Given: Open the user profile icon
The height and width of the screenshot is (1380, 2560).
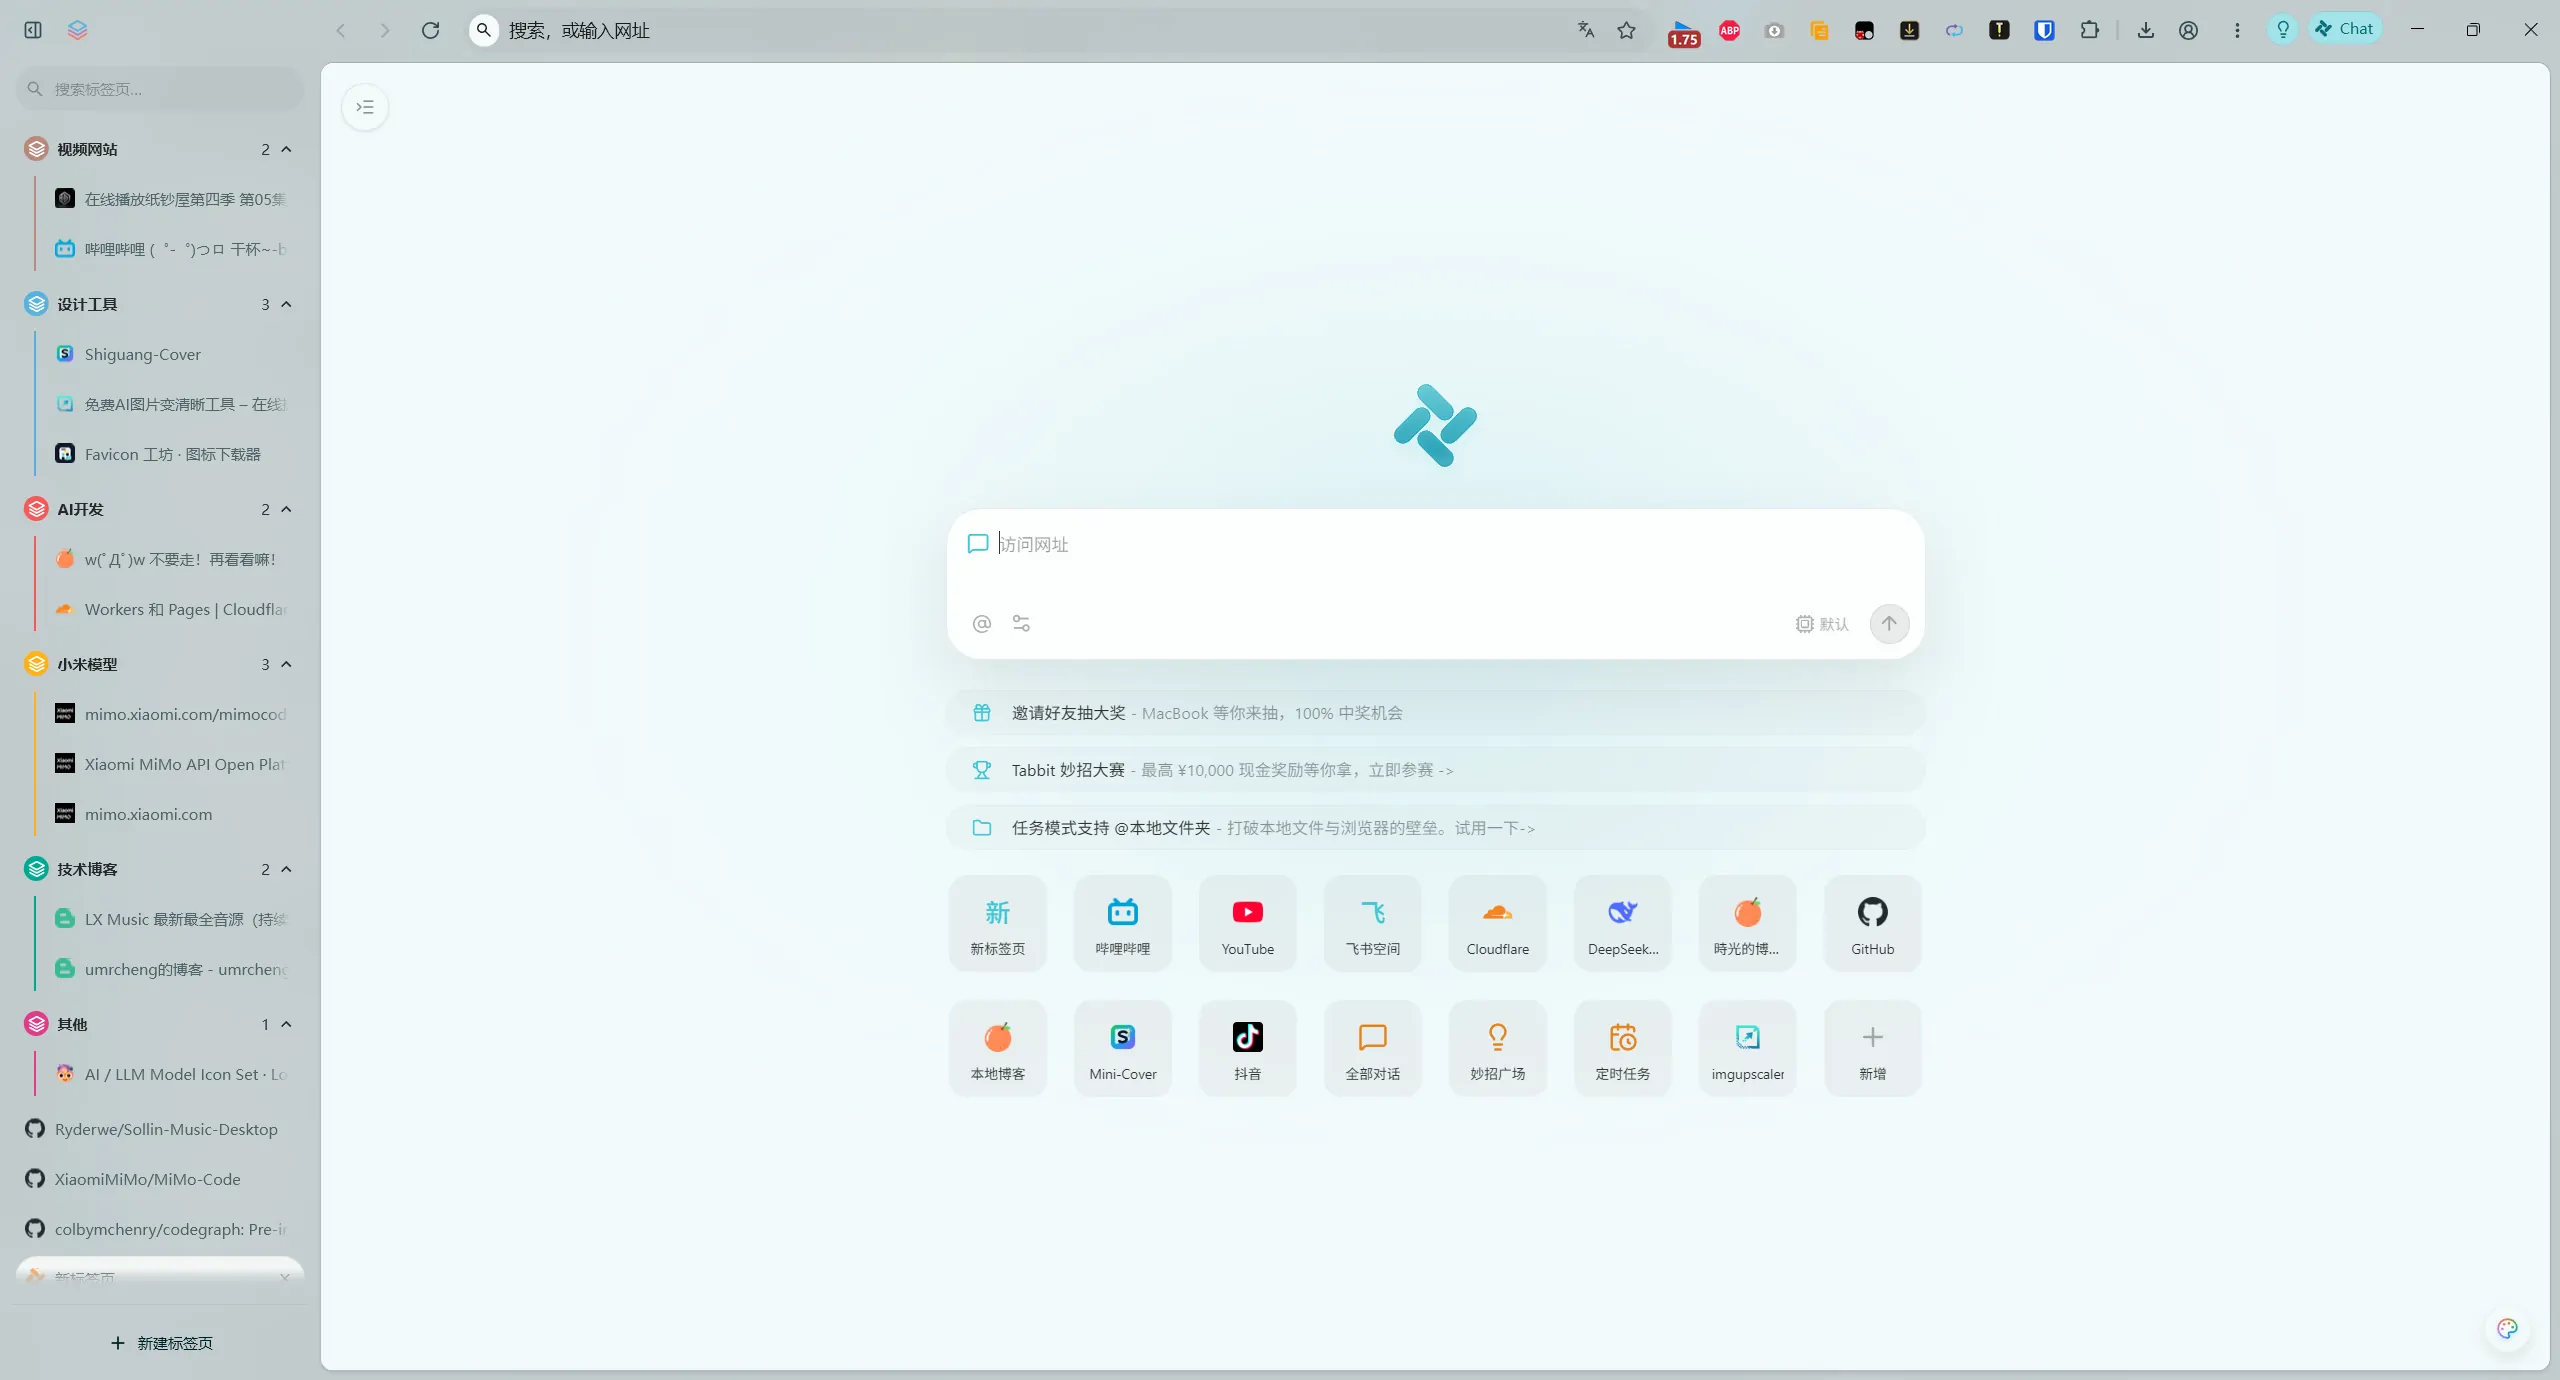Looking at the screenshot, I should [x=2188, y=30].
